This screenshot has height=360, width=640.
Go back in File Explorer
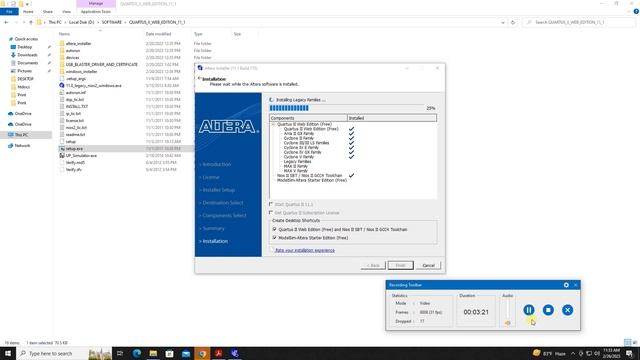pyautogui.click(x=6, y=22)
